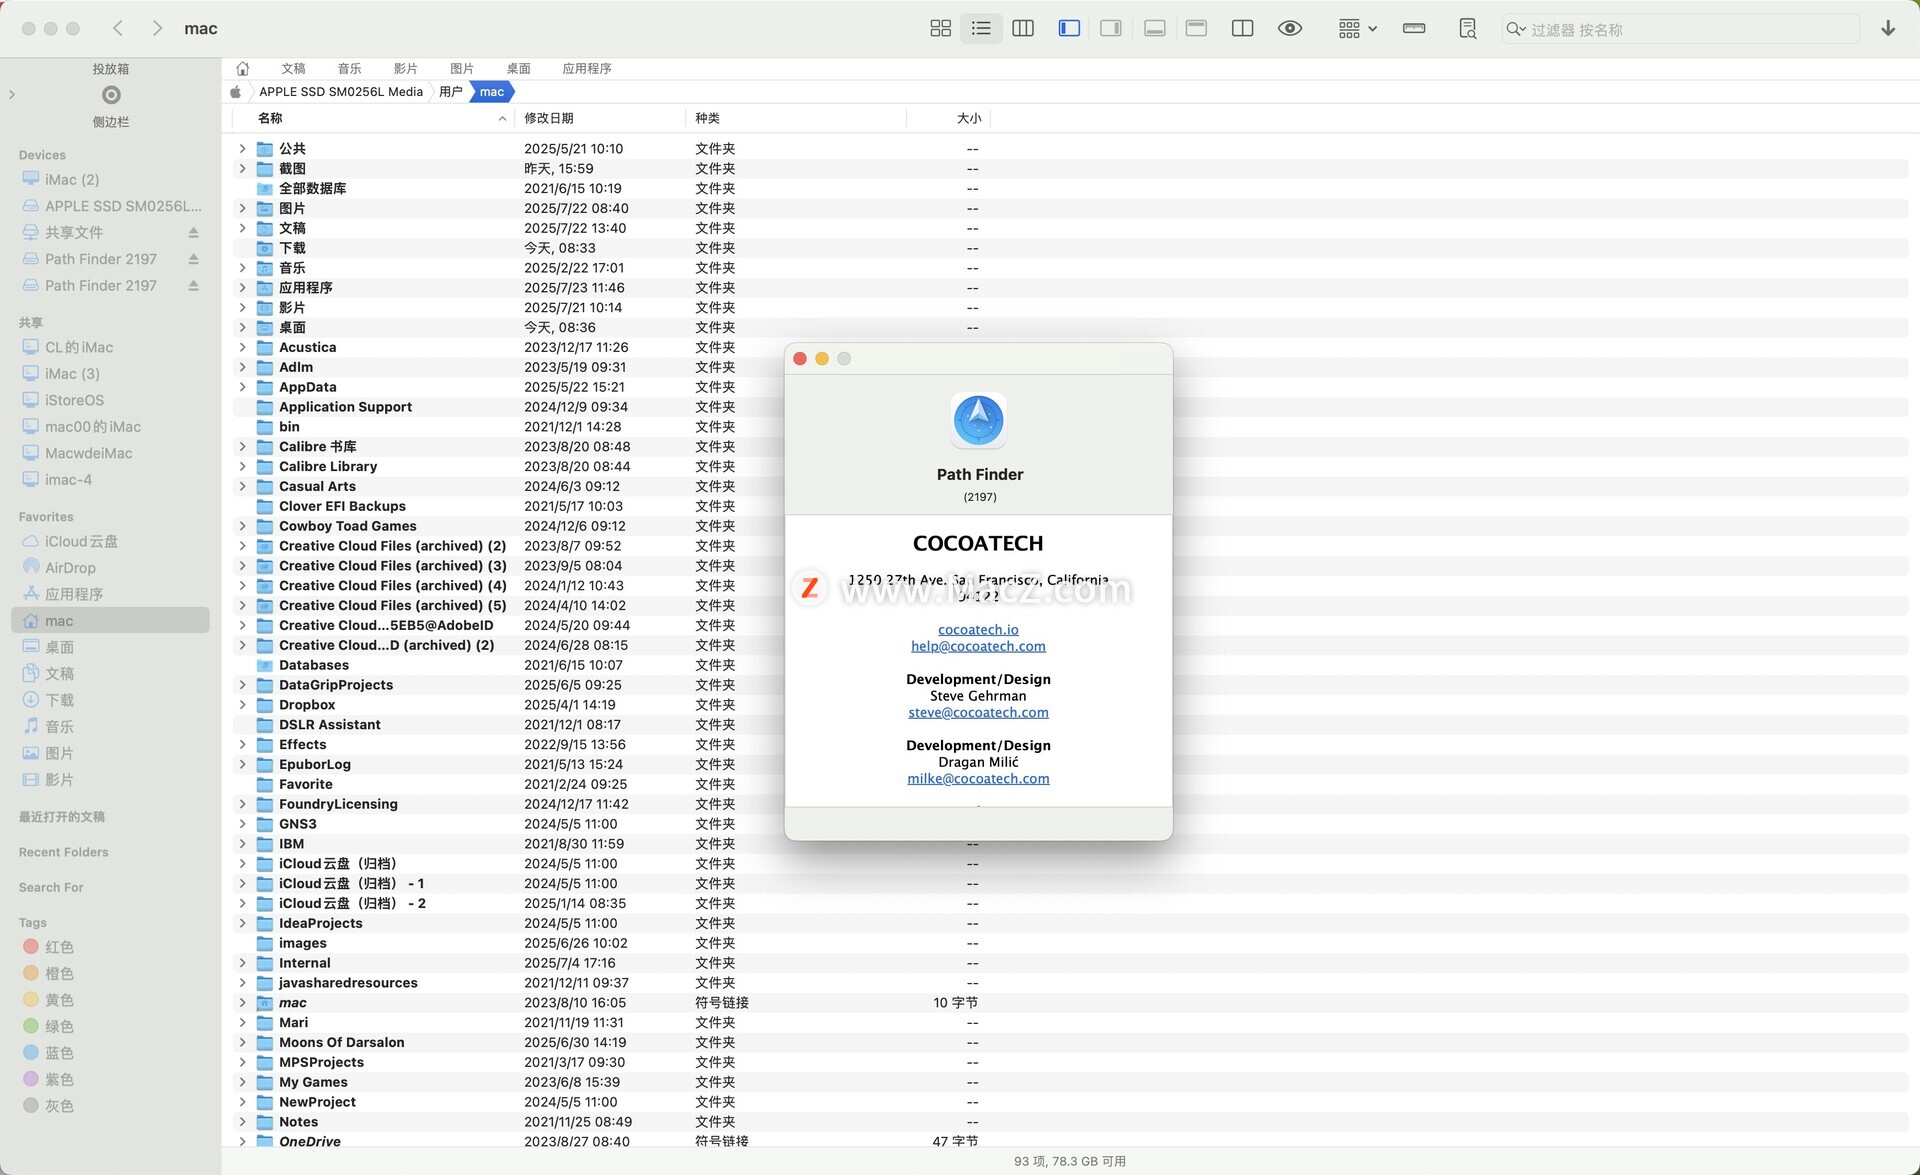Click the document search toolbar icon
Viewport: 1920px width, 1175px height.
(x=1467, y=29)
